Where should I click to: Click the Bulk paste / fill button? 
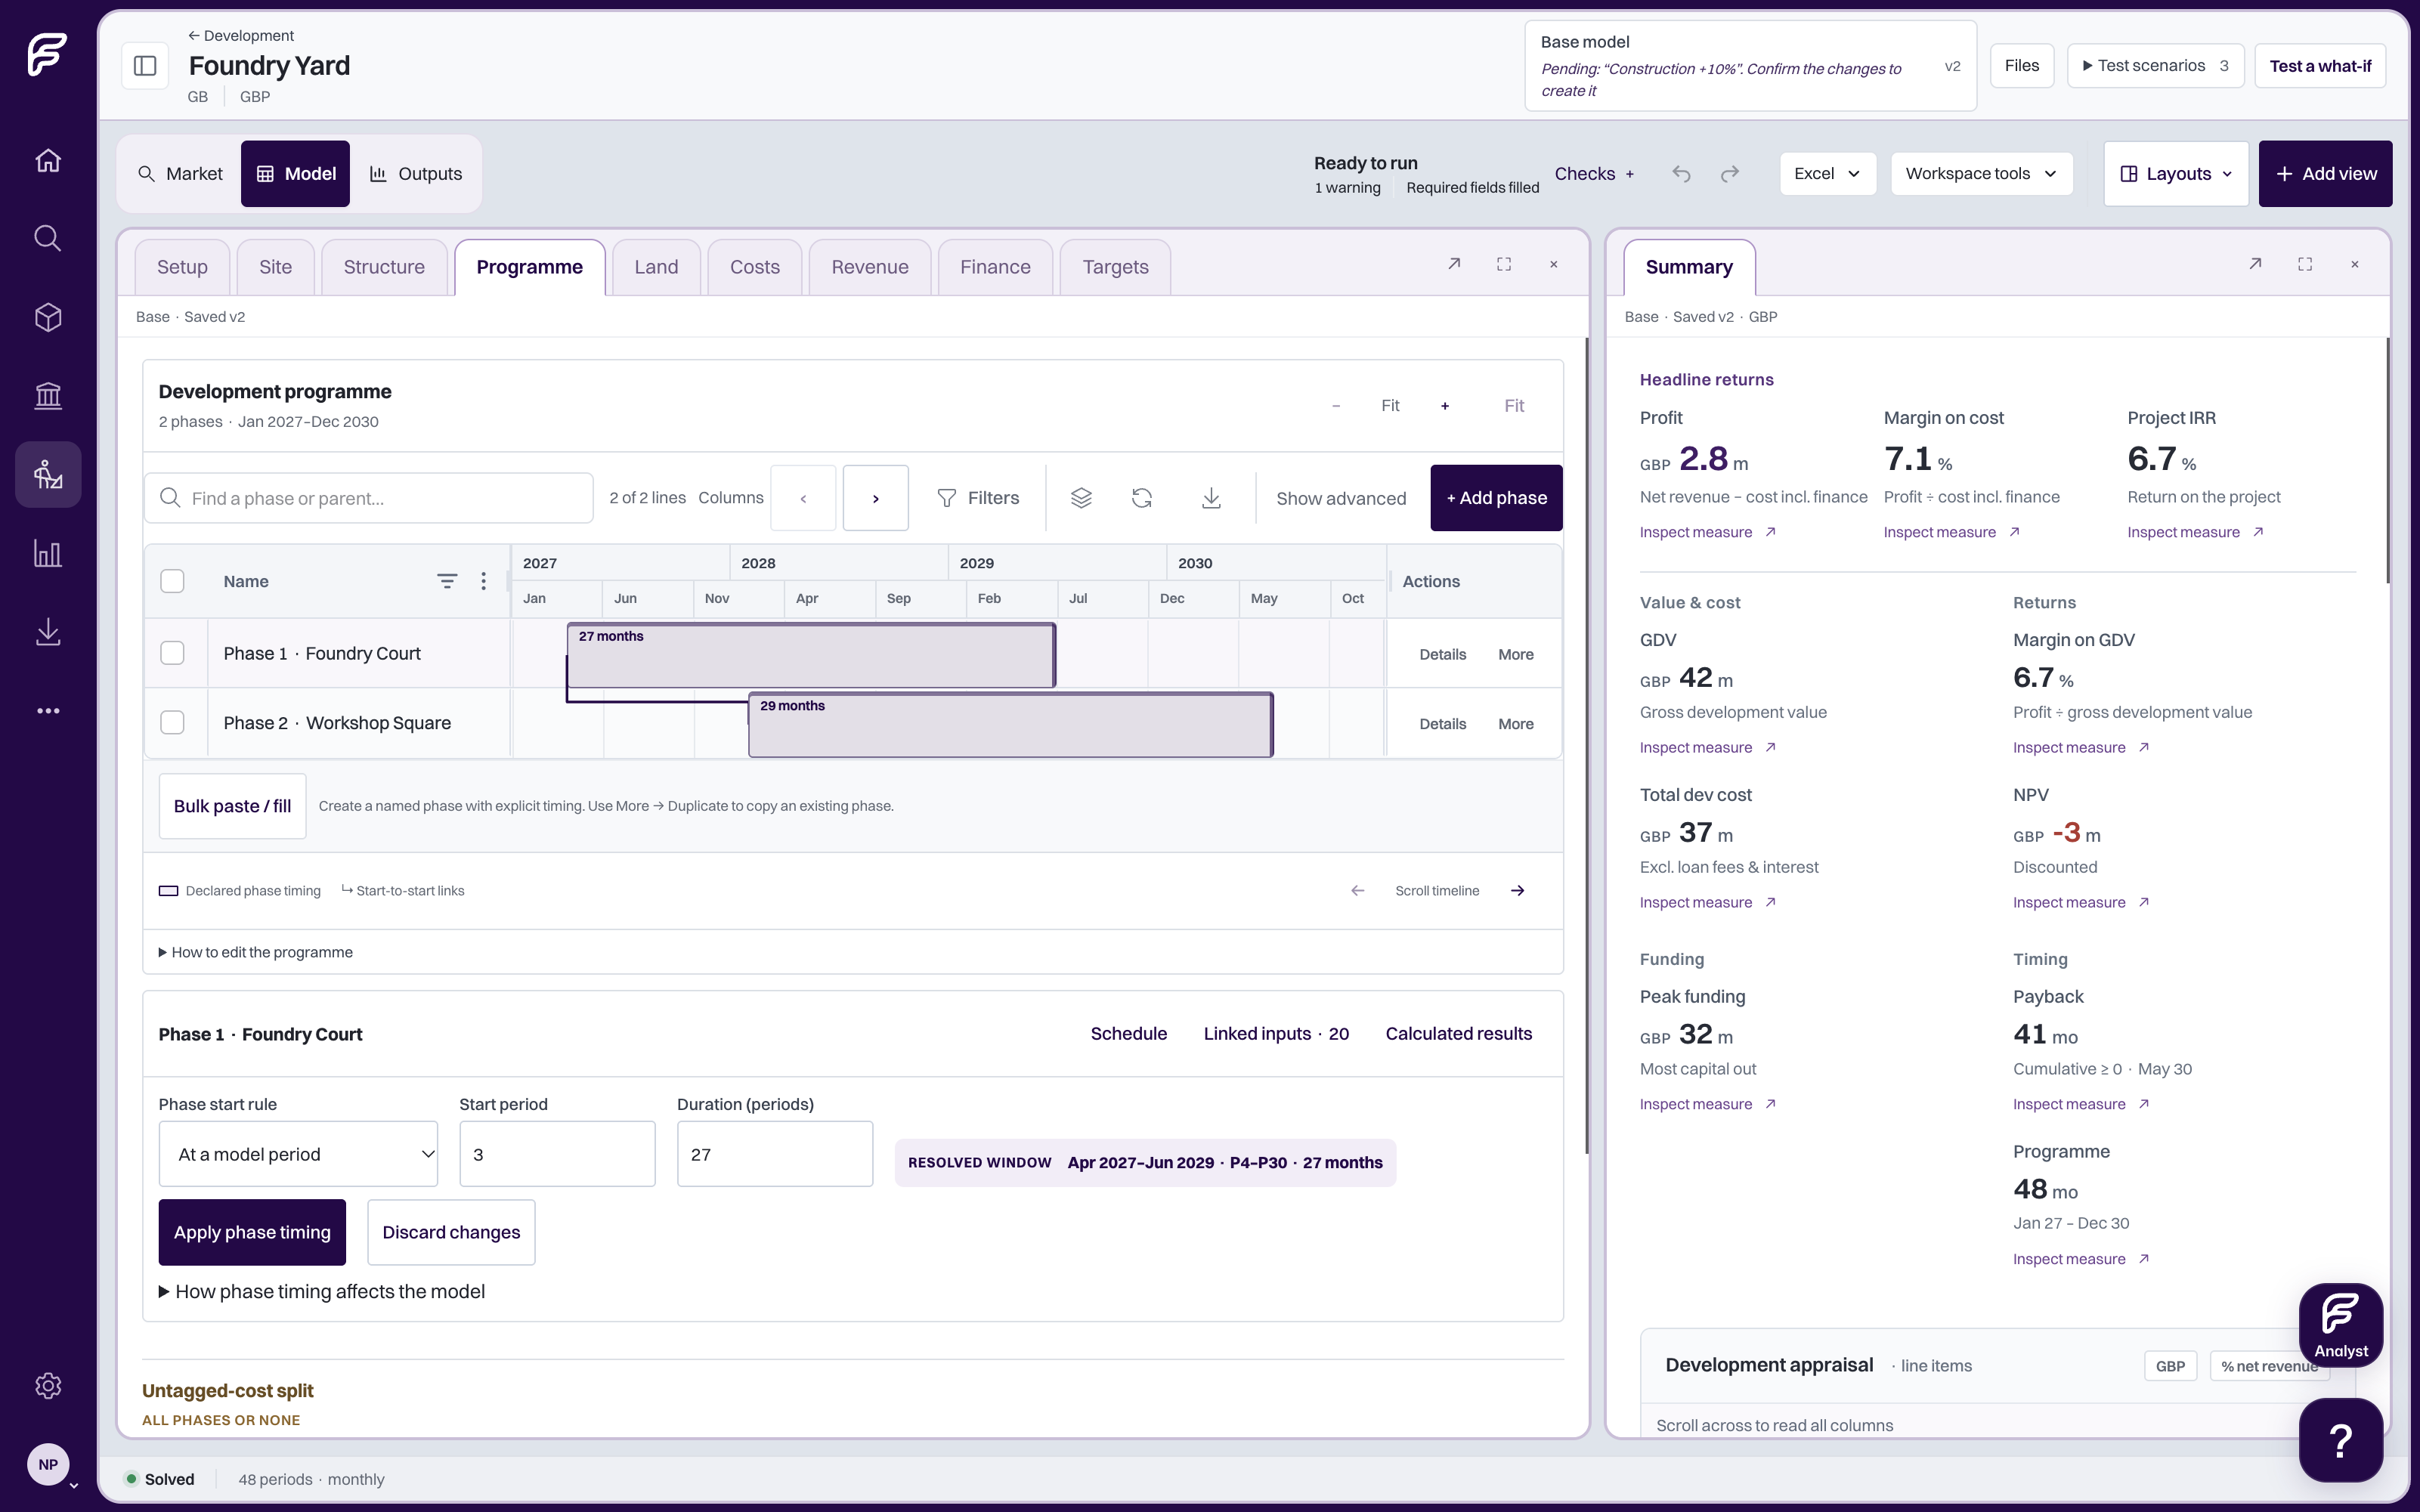click(x=232, y=806)
